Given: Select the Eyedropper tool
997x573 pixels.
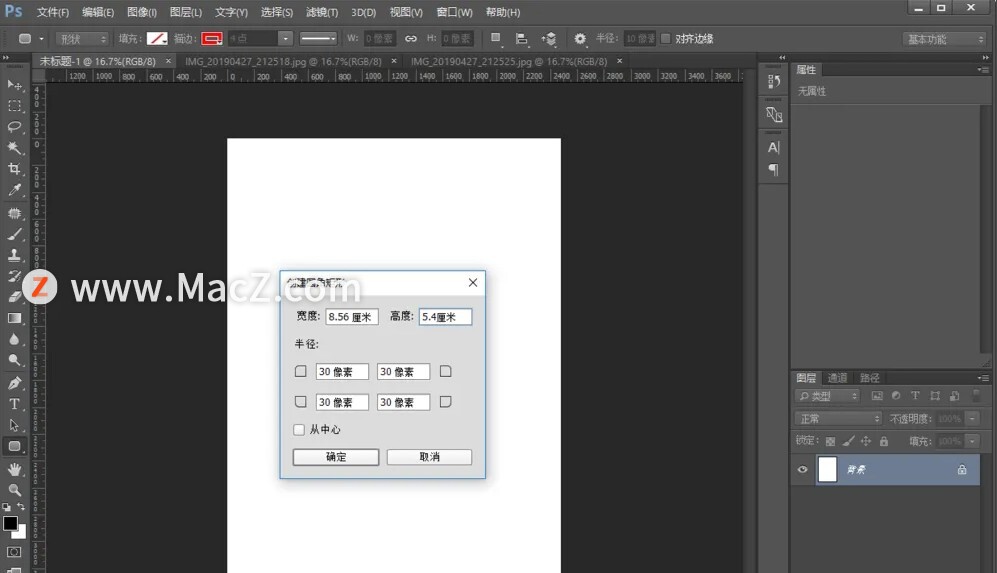Looking at the screenshot, I should coord(15,190).
